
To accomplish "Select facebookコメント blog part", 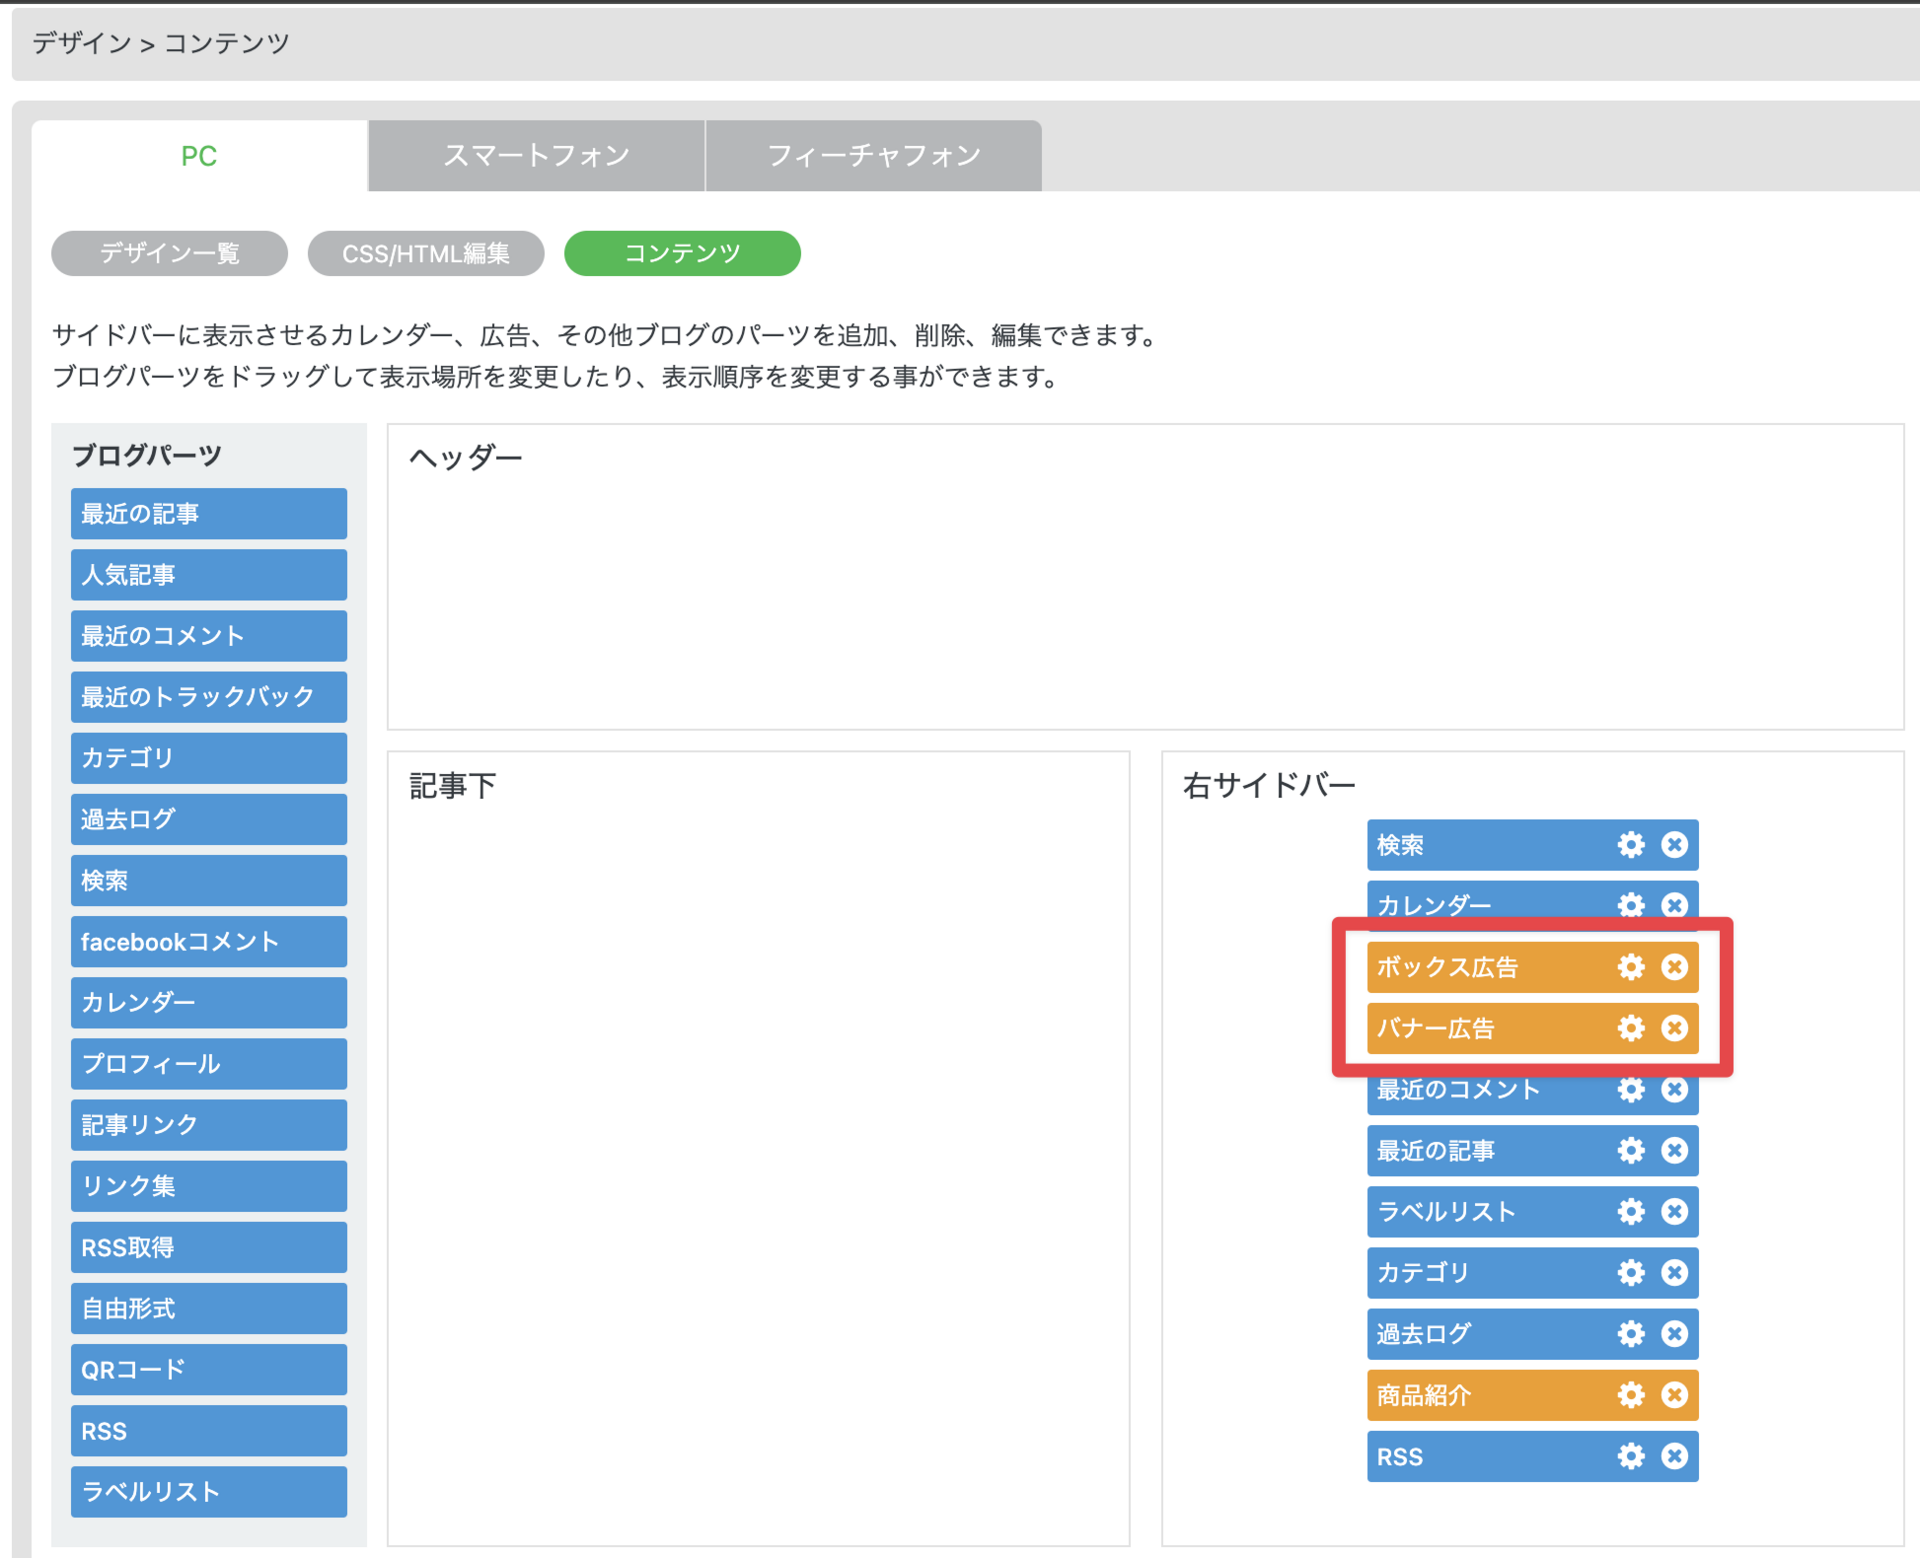I will pyautogui.click(x=208, y=942).
